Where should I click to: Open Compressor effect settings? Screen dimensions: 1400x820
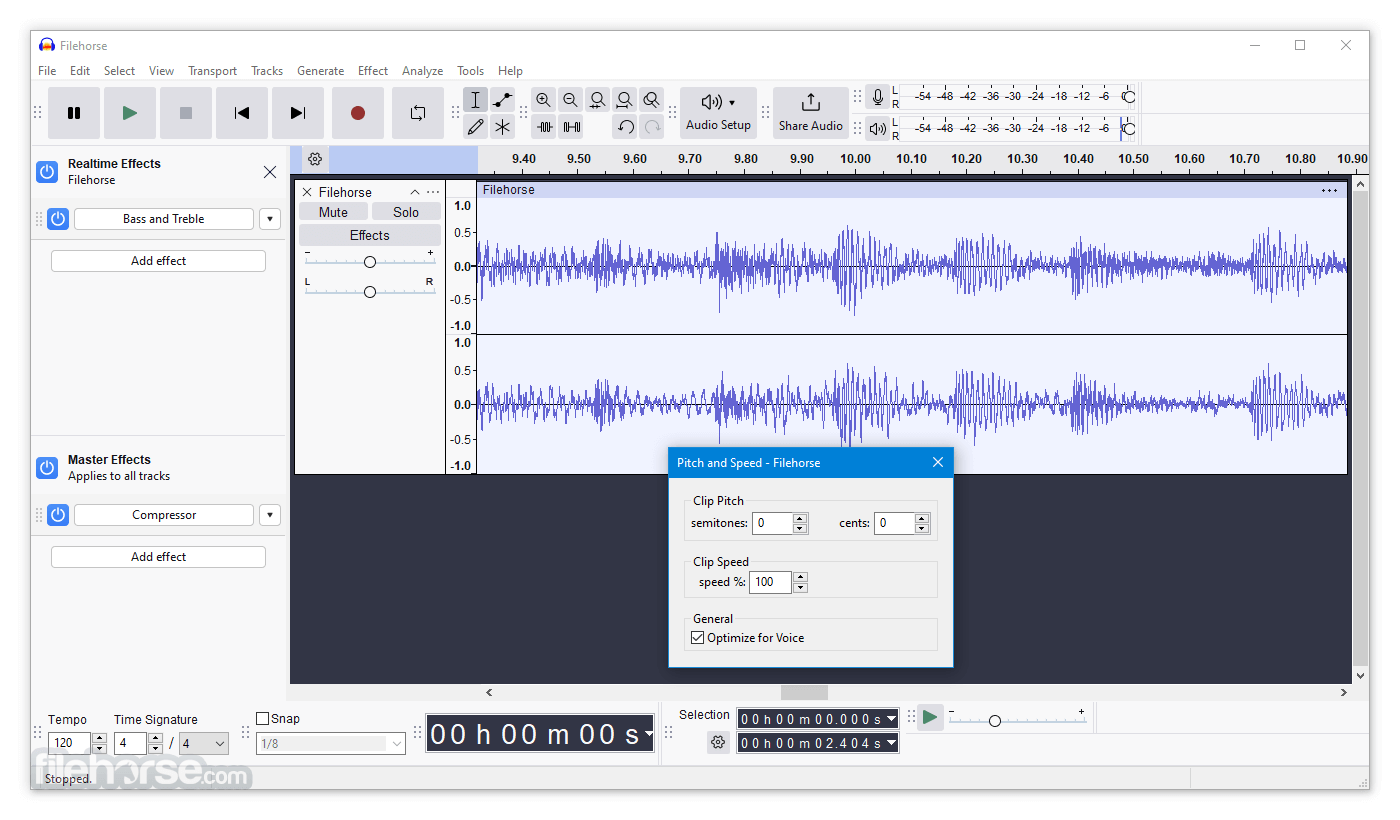[x=164, y=515]
